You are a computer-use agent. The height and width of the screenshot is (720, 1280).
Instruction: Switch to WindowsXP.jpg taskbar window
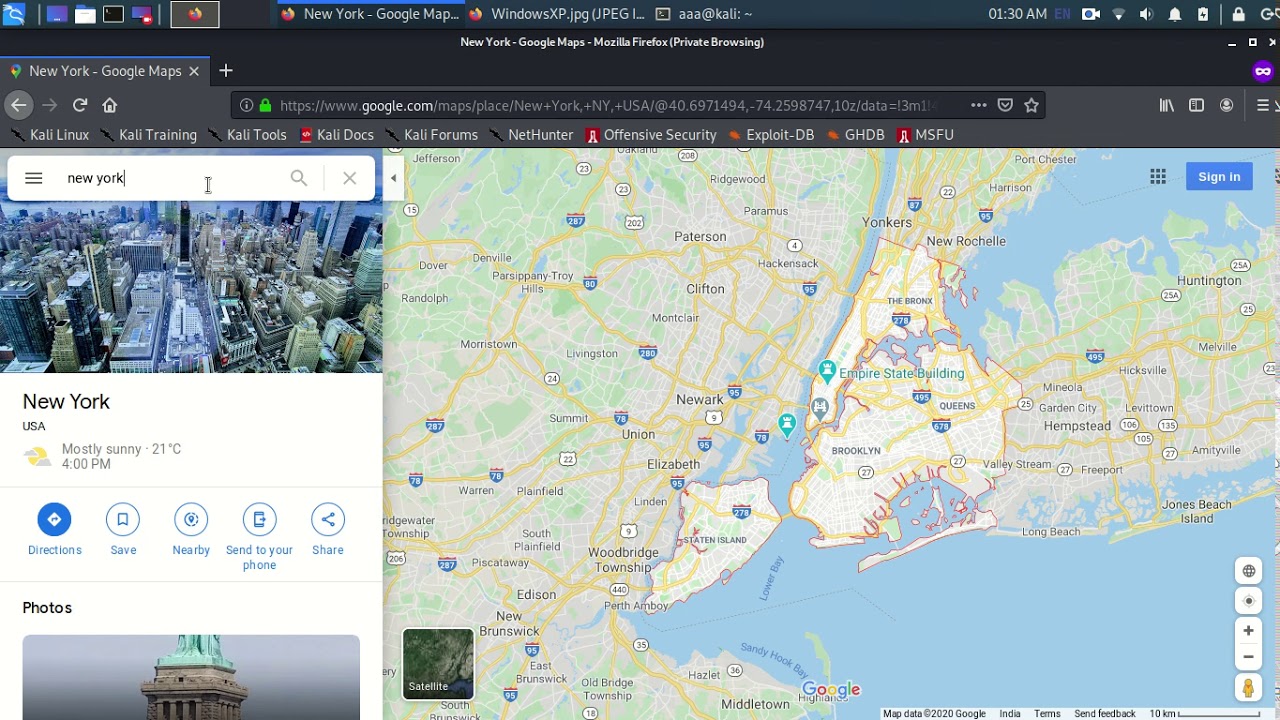[557, 14]
